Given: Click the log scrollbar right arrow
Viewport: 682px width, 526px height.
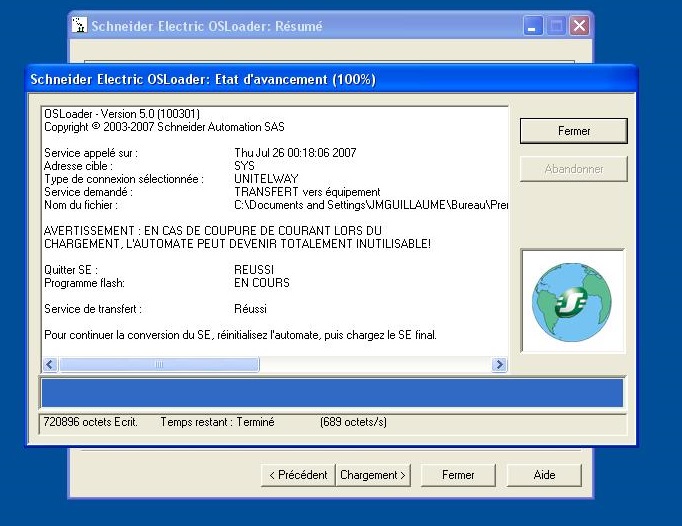Looking at the screenshot, I should pyautogui.click(x=499, y=365).
